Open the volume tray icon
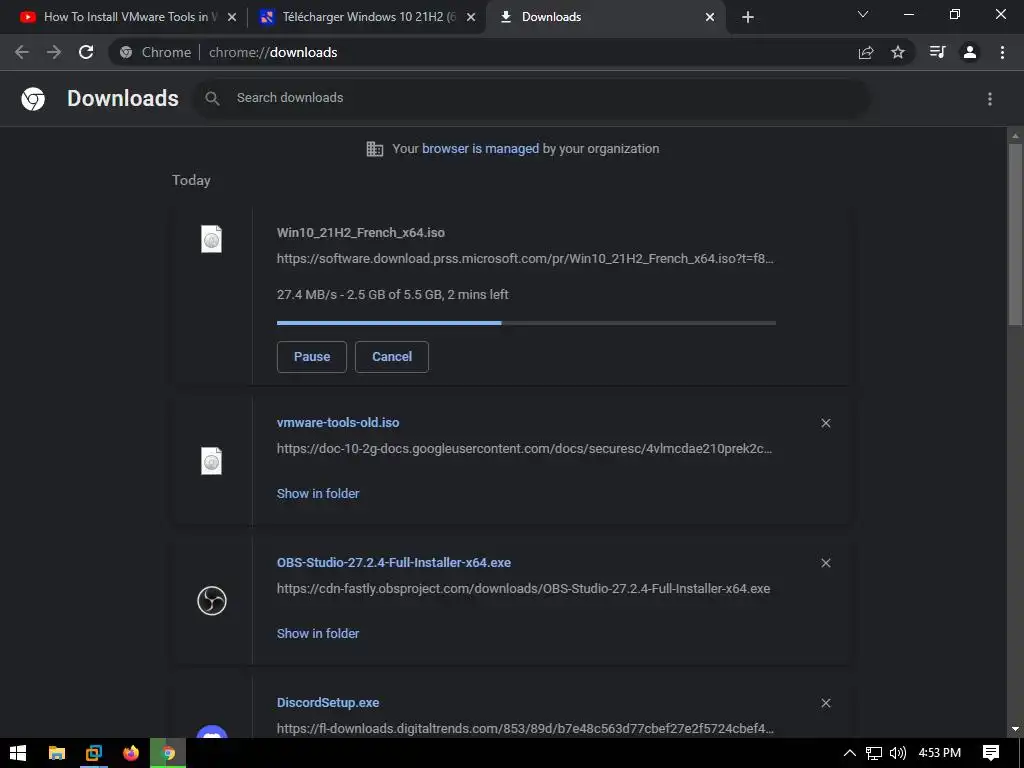The image size is (1024, 768). (x=898, y=753)
